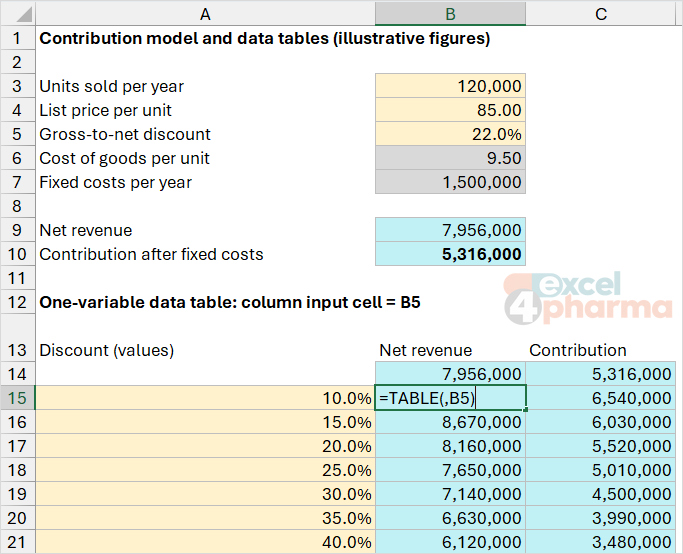Screen dimensions: 683x554
Task: Select contribution cell showing 6,540,000
Action: point(601,398)
